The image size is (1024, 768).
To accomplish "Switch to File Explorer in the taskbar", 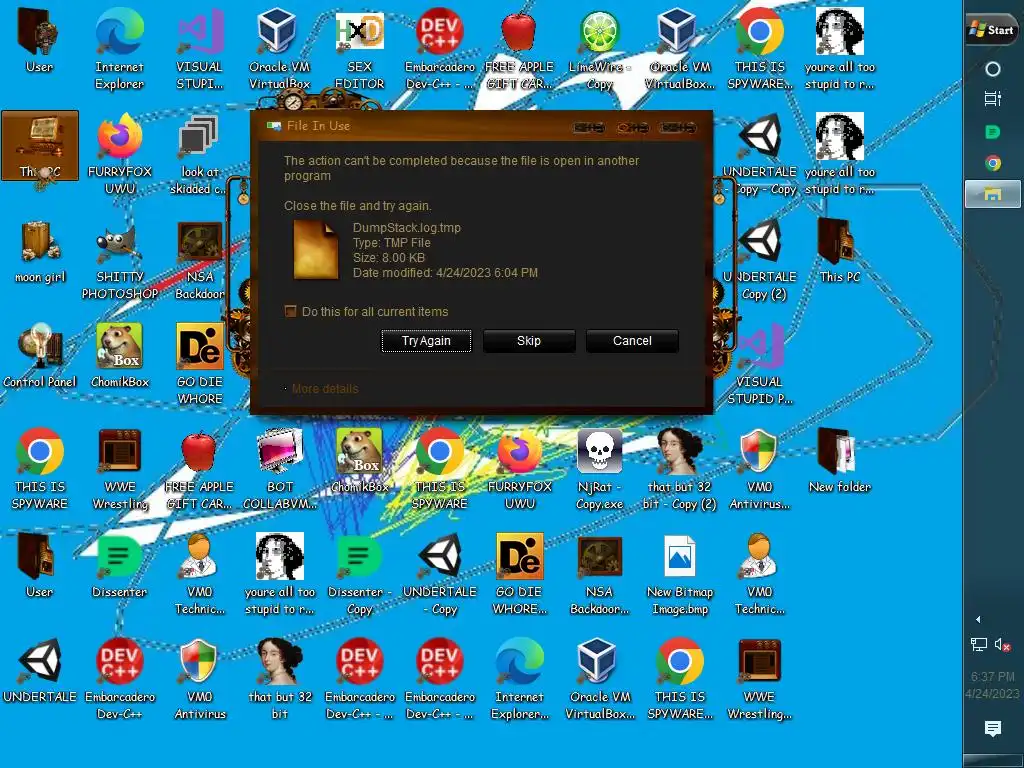I will point(993,194).
